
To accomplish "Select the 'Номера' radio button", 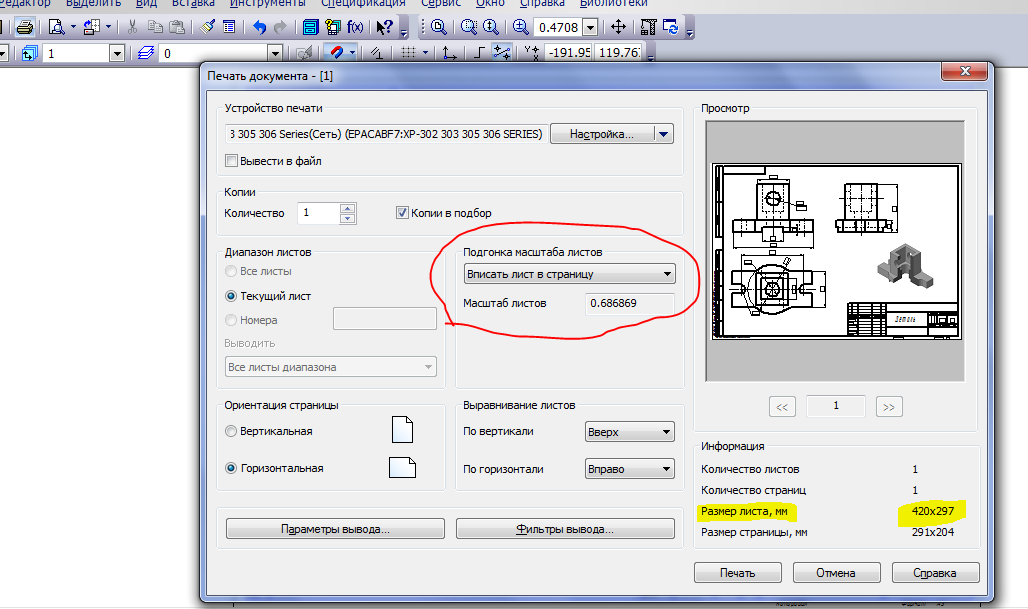I will [231, 320].
